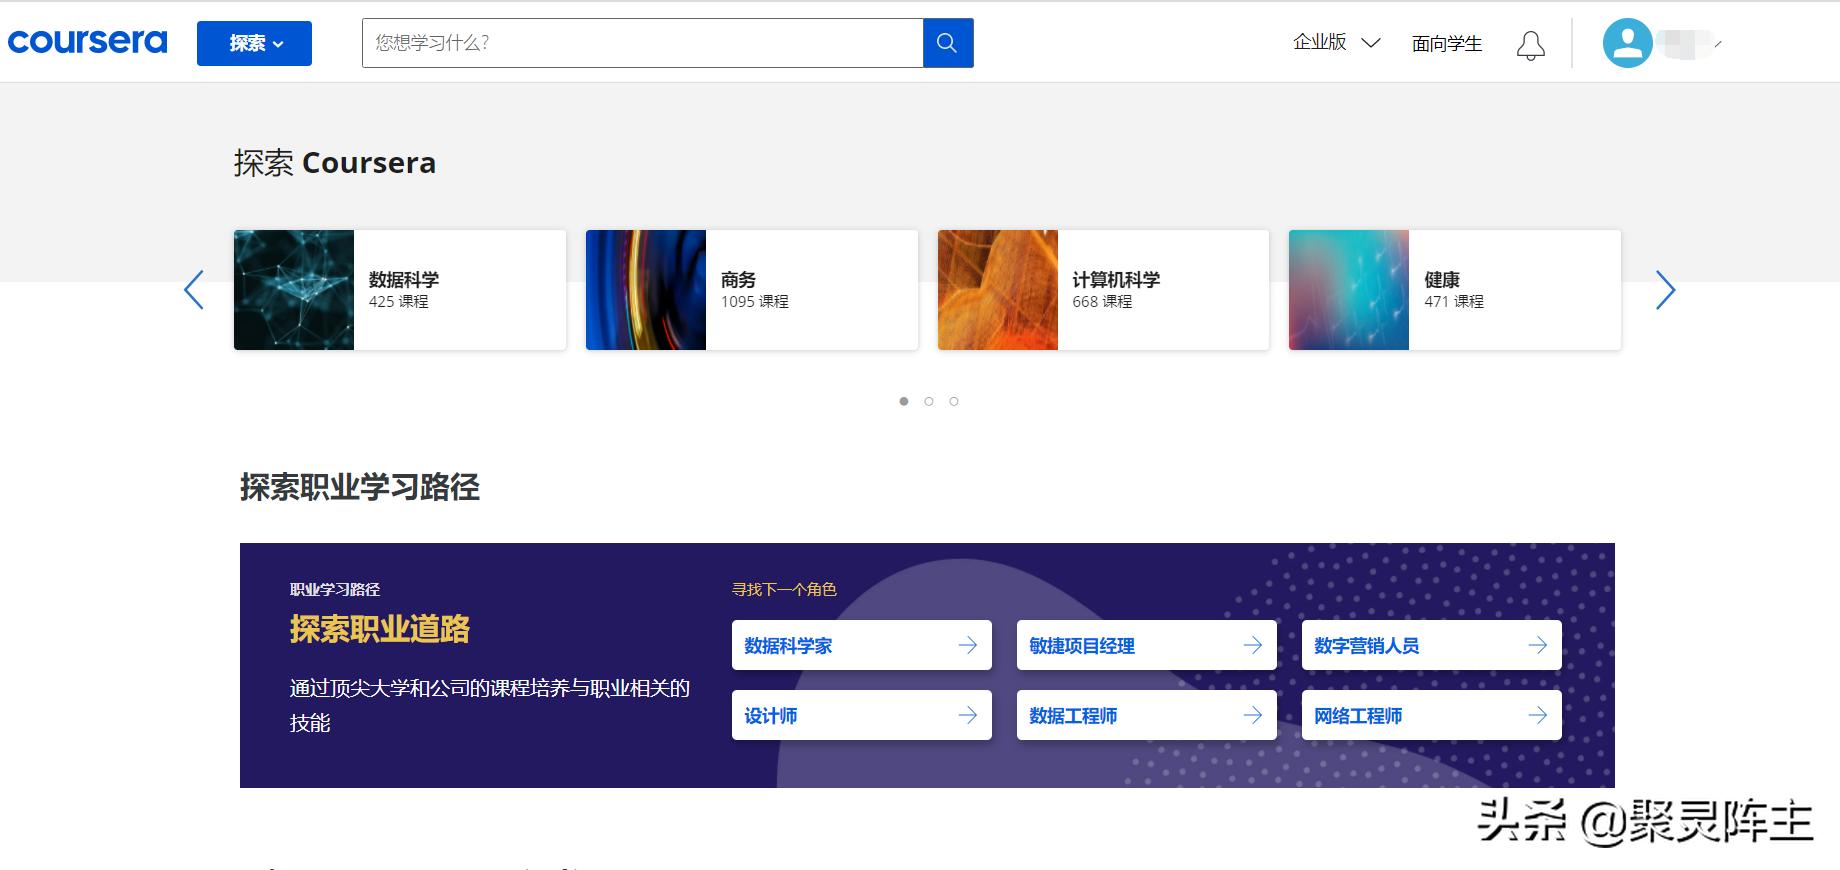Click the arrow icon on 网络工程师
The height and width of the screenshot is (870, 1840).
(x=1538, y=715)
